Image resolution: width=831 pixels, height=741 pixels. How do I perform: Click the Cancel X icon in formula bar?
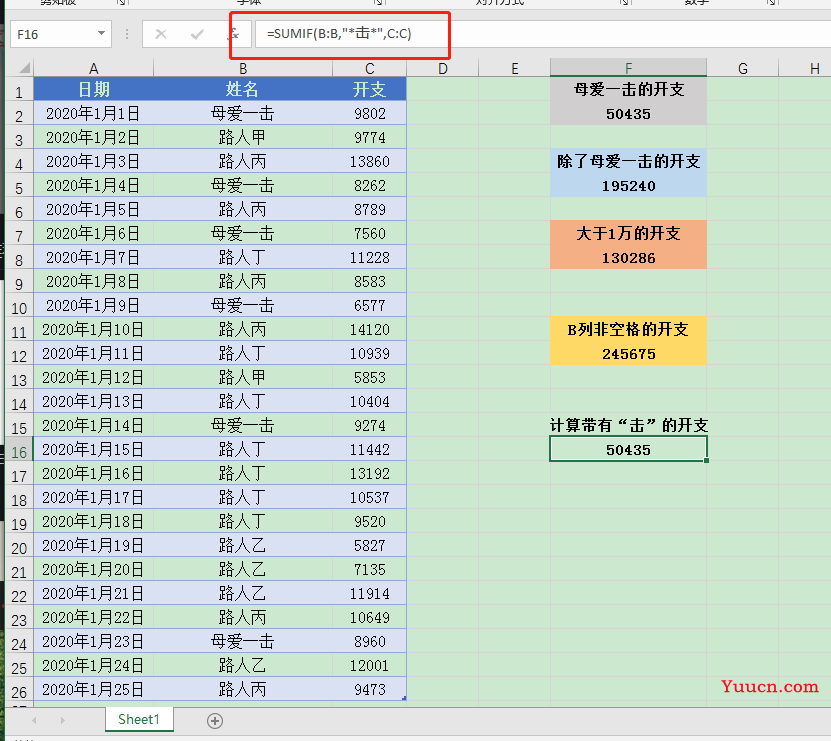point(161,34)
